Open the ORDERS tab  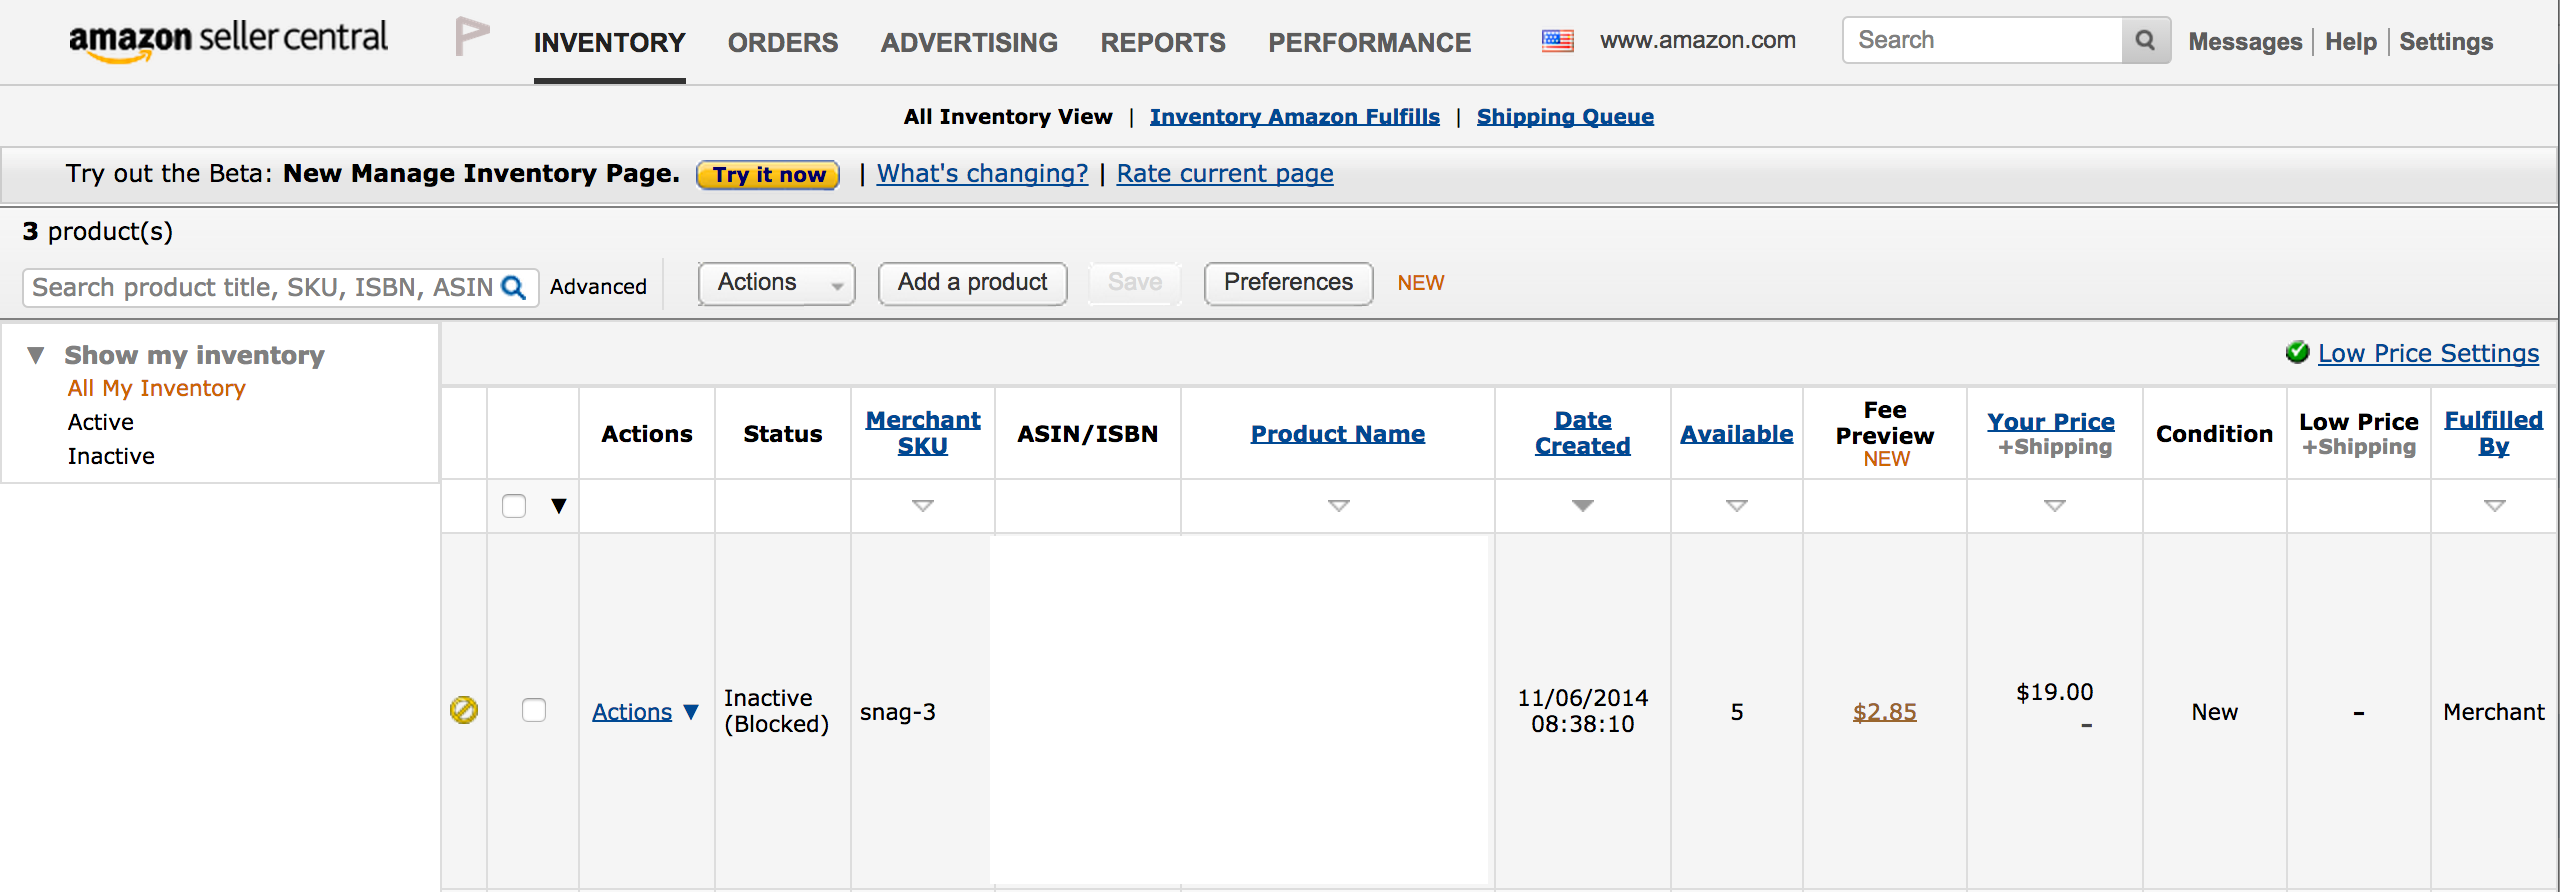[783, 43]
